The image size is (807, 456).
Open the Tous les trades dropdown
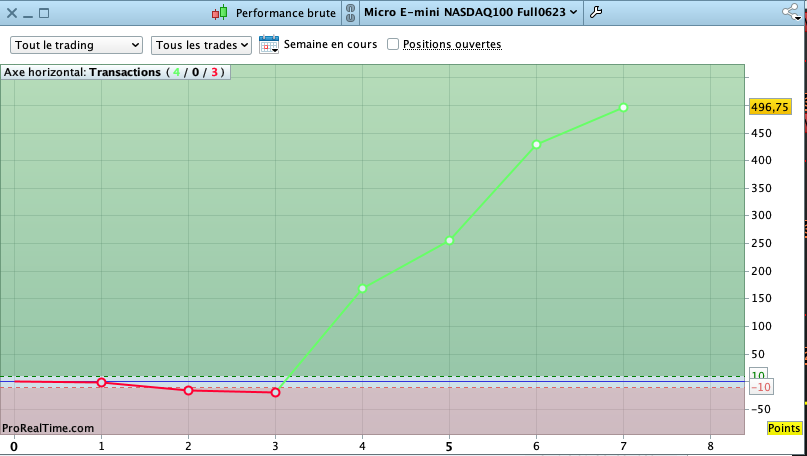pyautogui.click(x=201, y=45)
